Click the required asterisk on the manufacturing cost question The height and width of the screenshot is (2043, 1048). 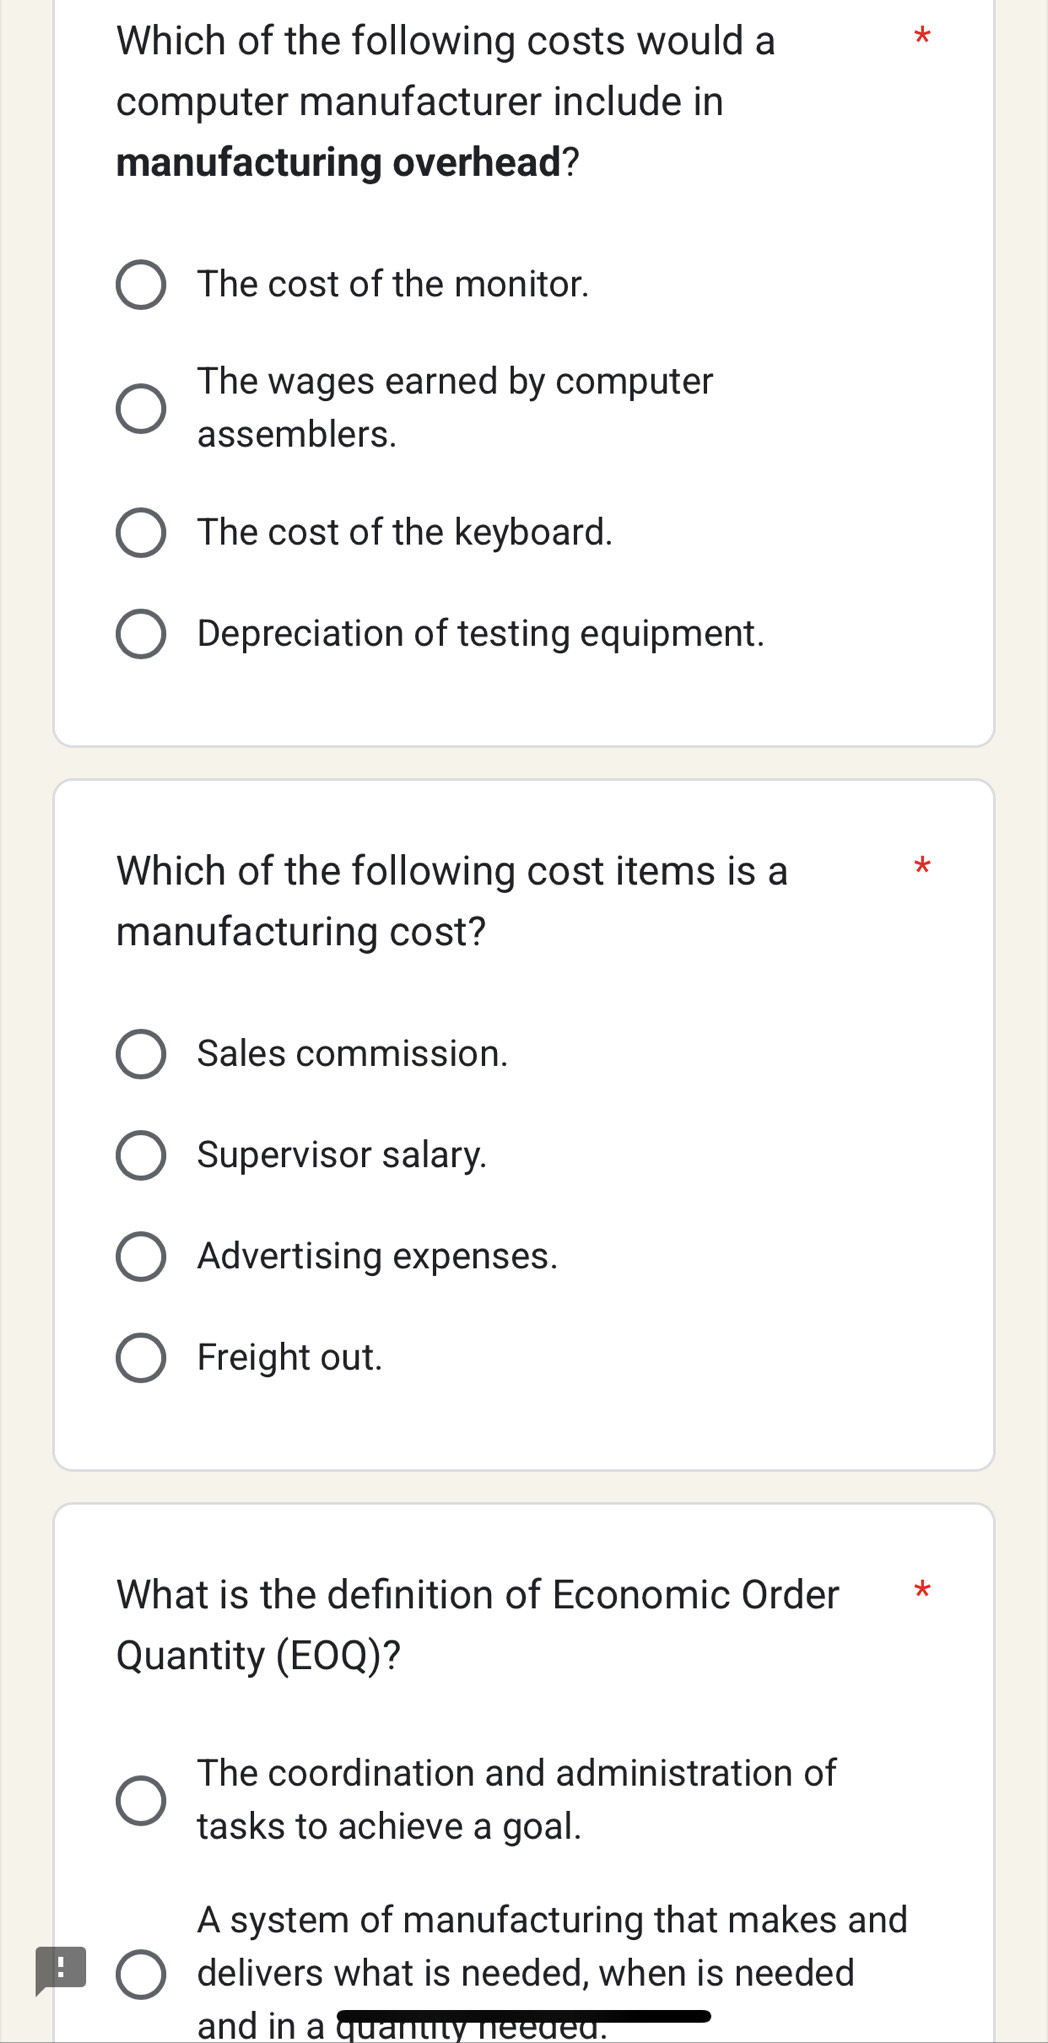point(922,867)
